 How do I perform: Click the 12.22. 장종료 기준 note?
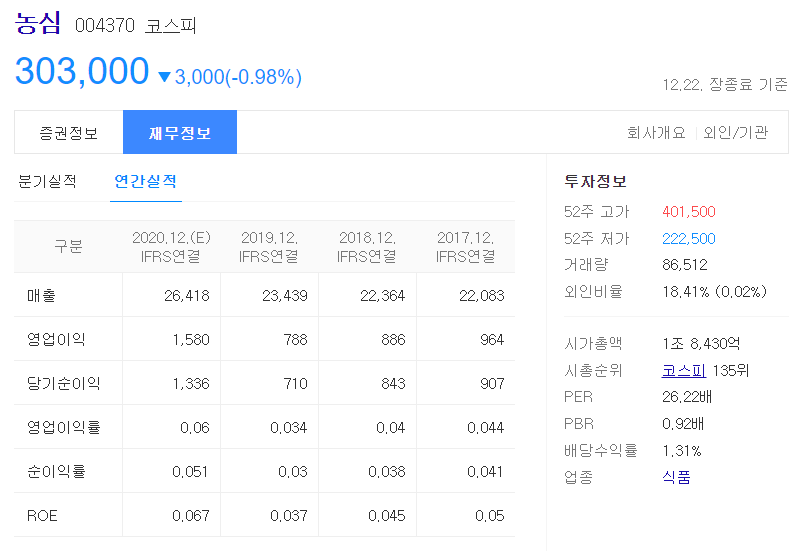coord(725,84)
